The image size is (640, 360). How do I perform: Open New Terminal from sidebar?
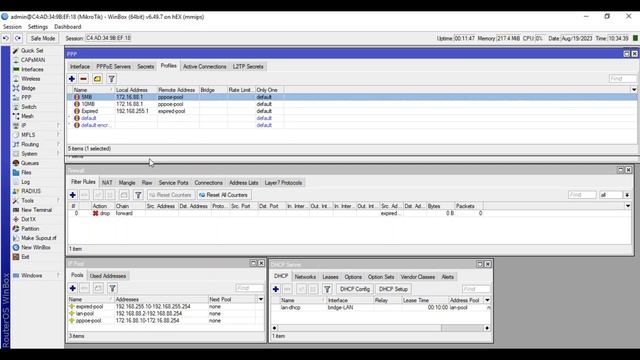[x=36, y=210]
